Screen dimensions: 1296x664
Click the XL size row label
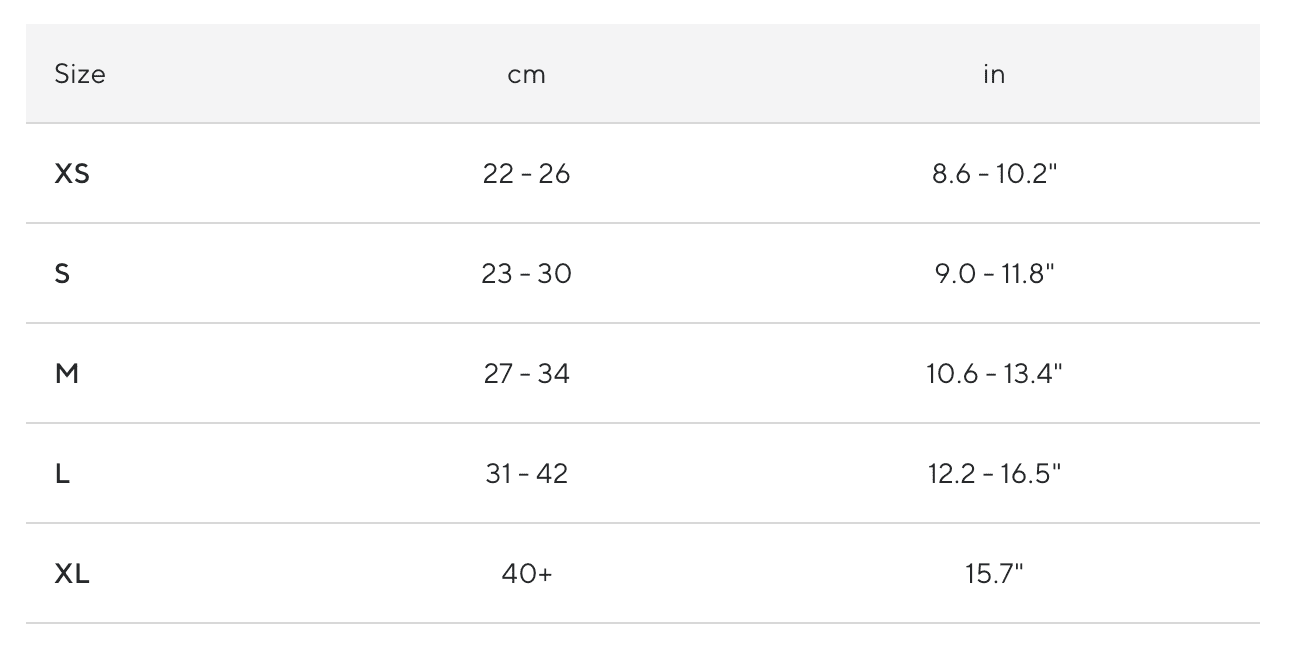tap(72, 574)
